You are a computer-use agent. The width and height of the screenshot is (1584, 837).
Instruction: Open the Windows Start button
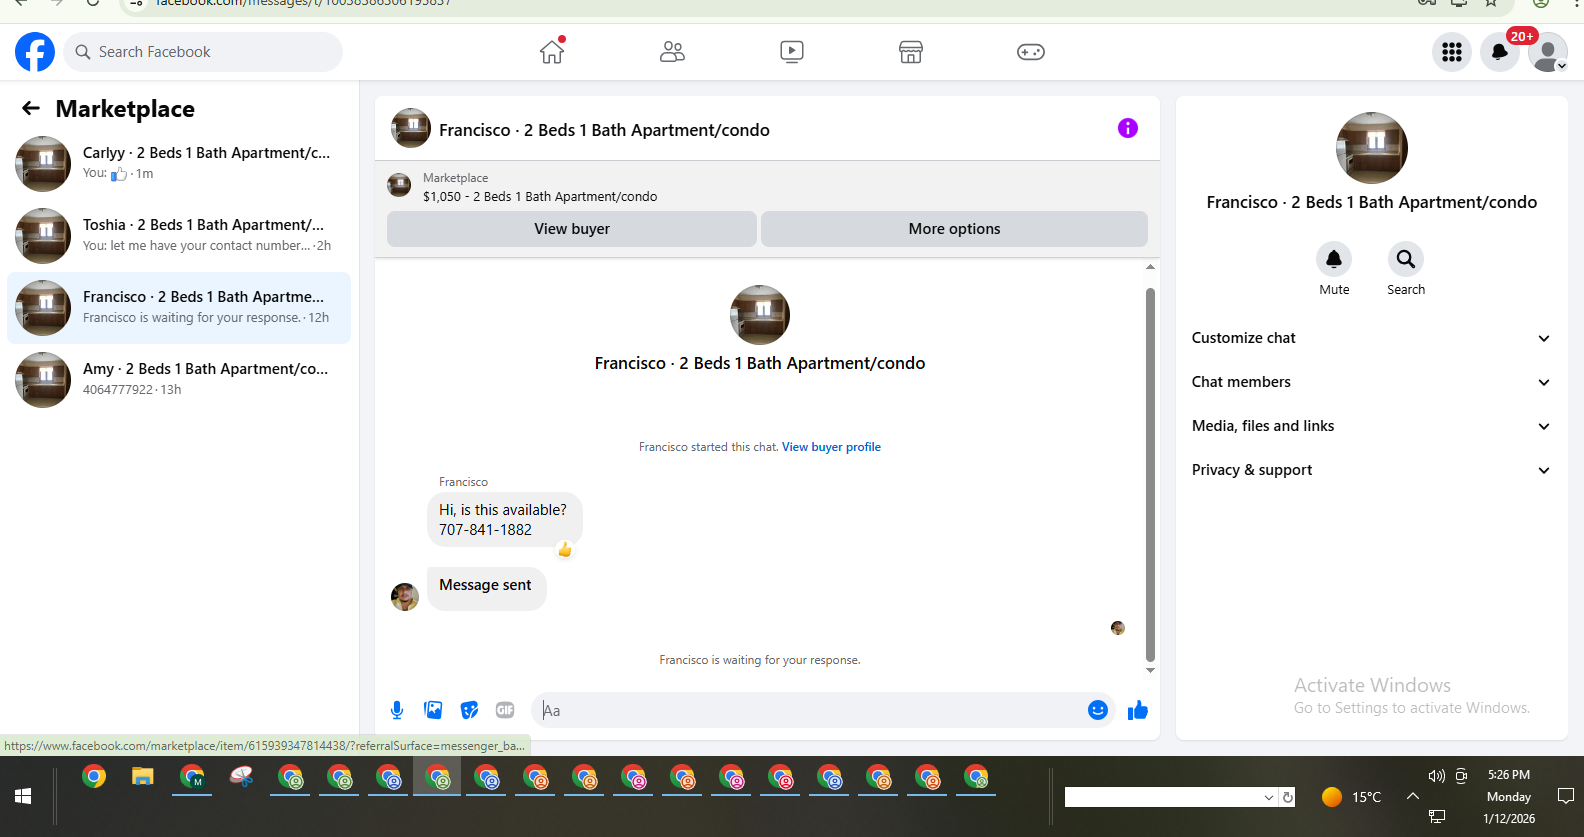(x=23, y=796)
